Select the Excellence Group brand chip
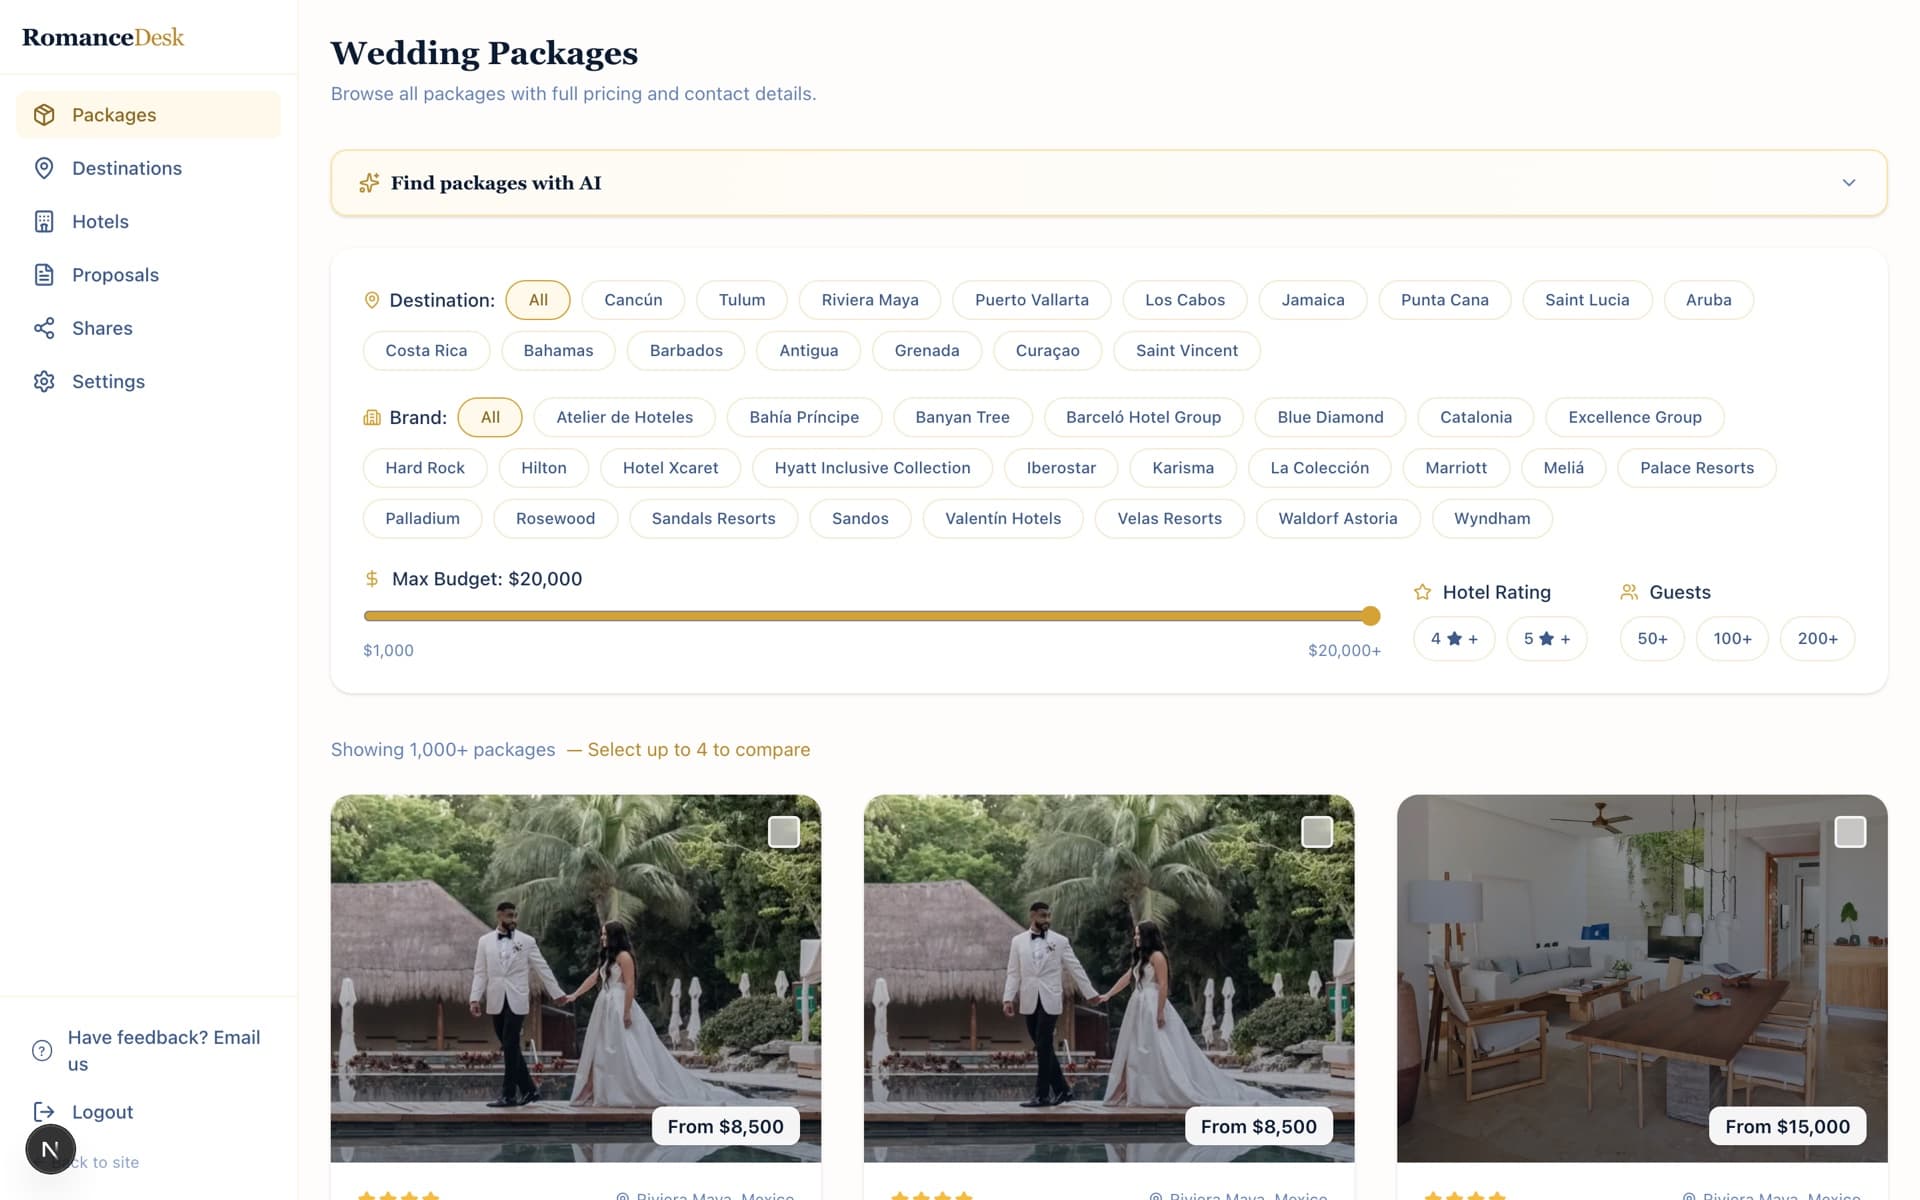This screenshot has height=1200, width=1920. [1635, 417]
